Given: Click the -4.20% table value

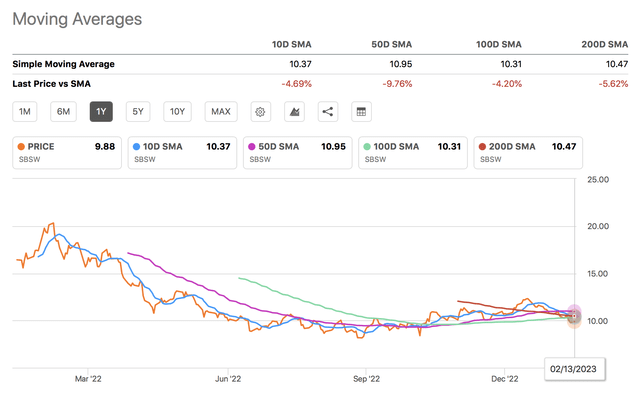Looking at the screenshot, I should 507,84.
